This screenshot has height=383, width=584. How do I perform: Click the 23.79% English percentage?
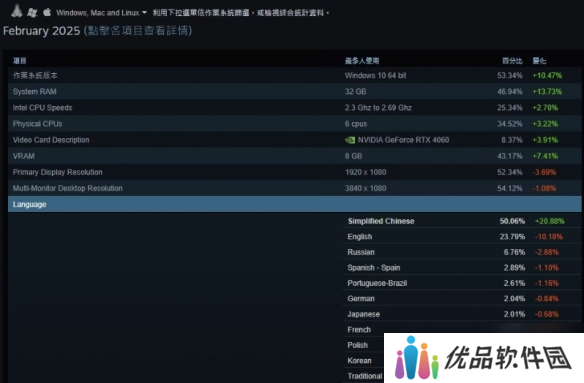pyautogui.click(x=512, y=237)
